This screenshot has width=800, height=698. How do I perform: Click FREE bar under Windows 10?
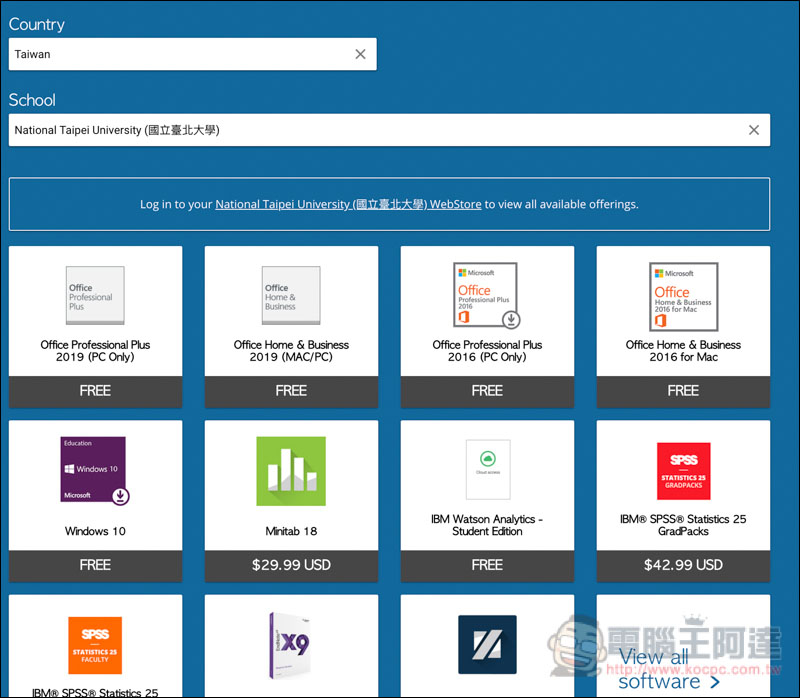[95, 565]
